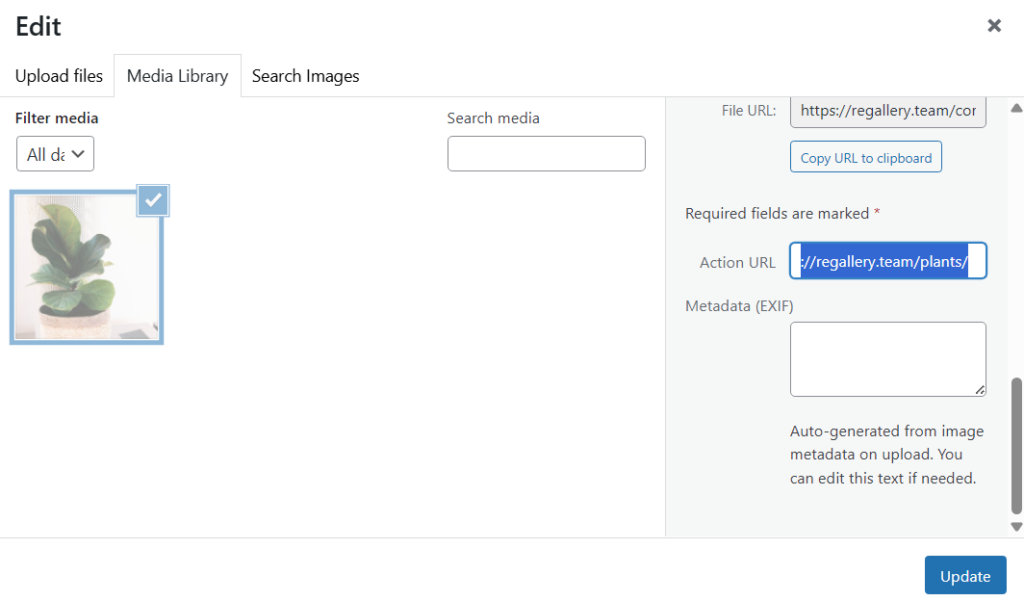Focus the Action URL text field
Screen dimensions: 1024x601
[x=888, y=262]
